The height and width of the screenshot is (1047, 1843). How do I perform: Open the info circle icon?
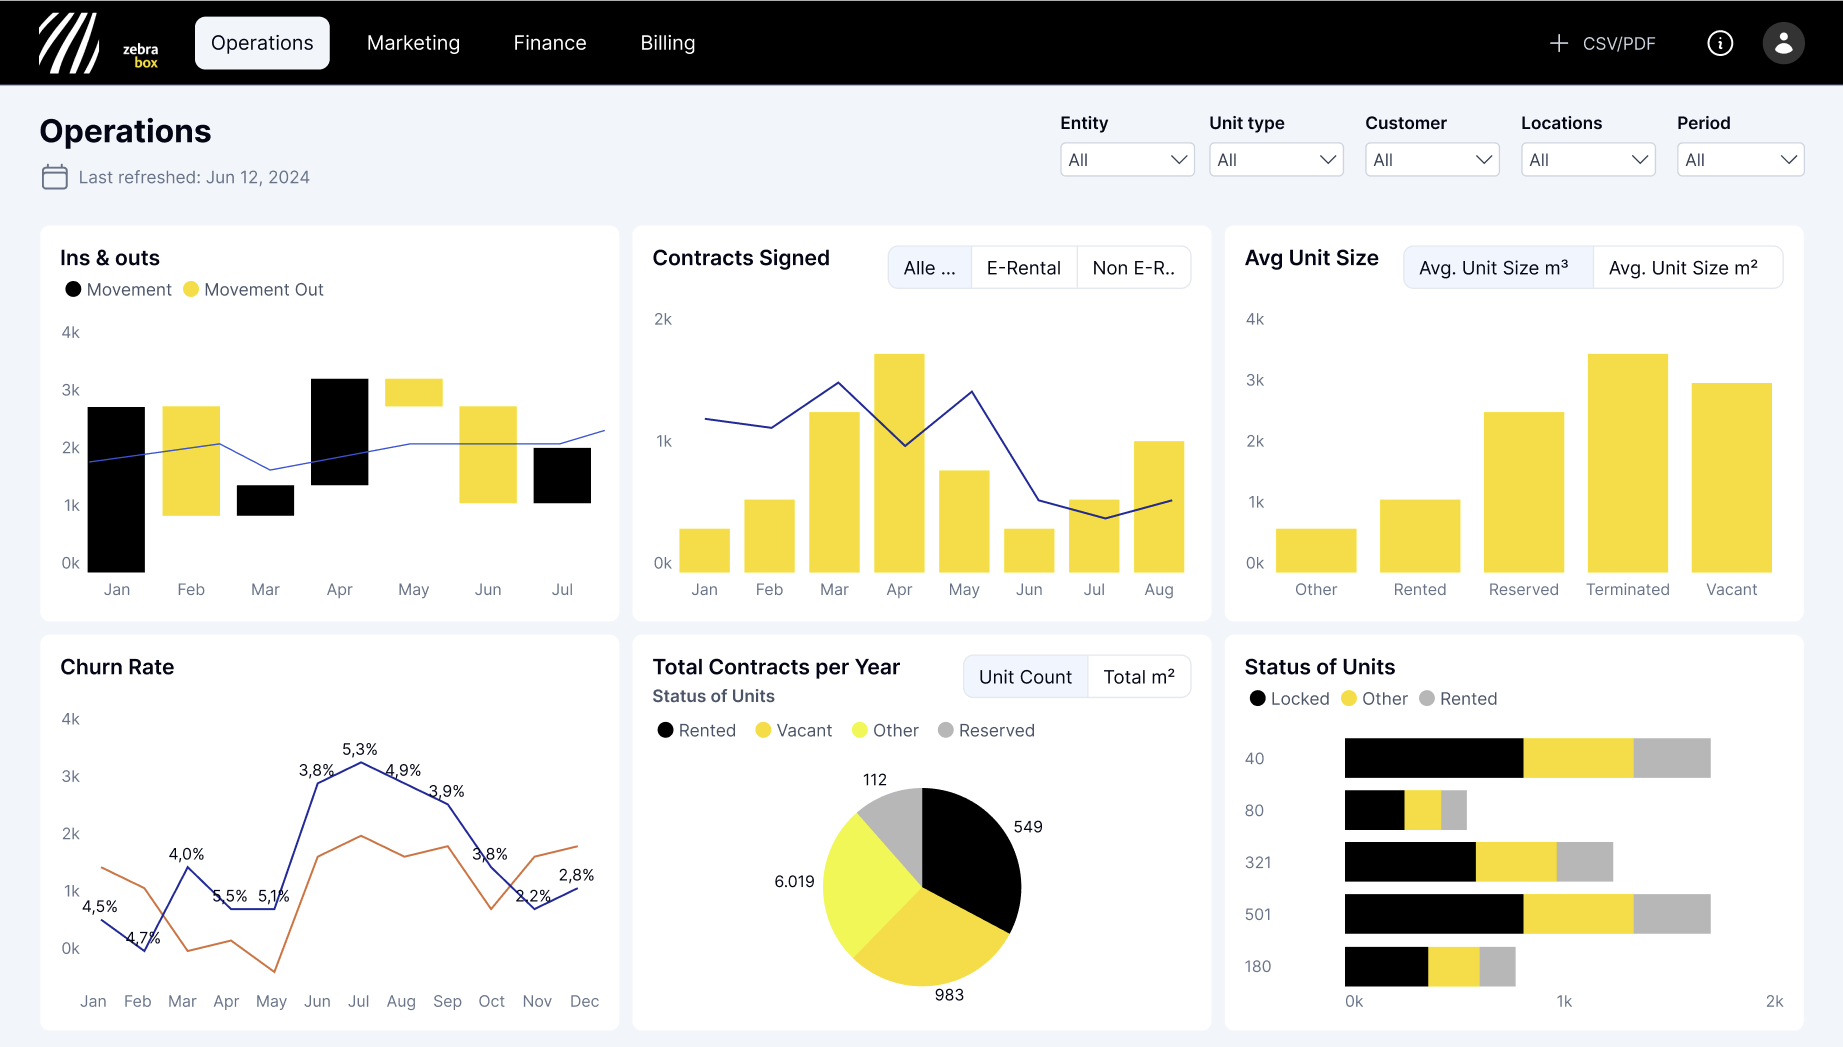1720,43
